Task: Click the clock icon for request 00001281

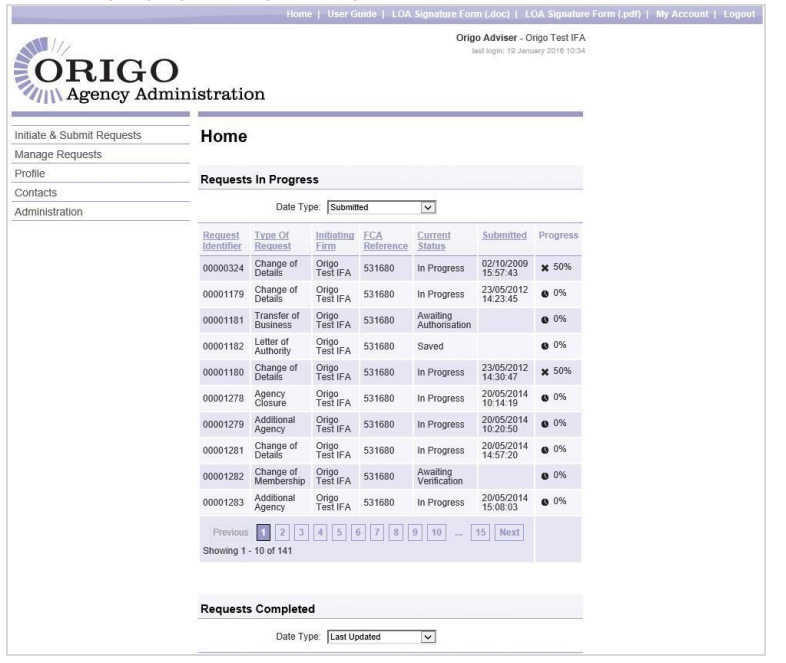Action: coord(545,451)
